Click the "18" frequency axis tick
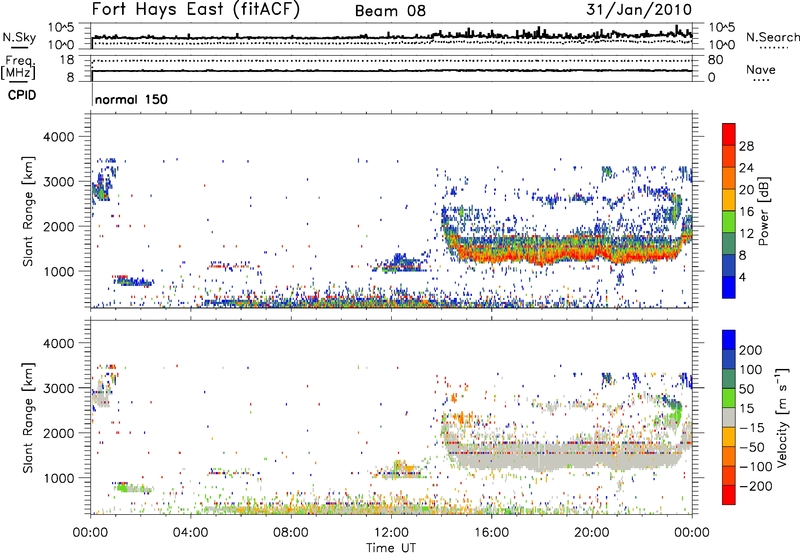This screenshot has width=800, height=554. pos(67,60)
